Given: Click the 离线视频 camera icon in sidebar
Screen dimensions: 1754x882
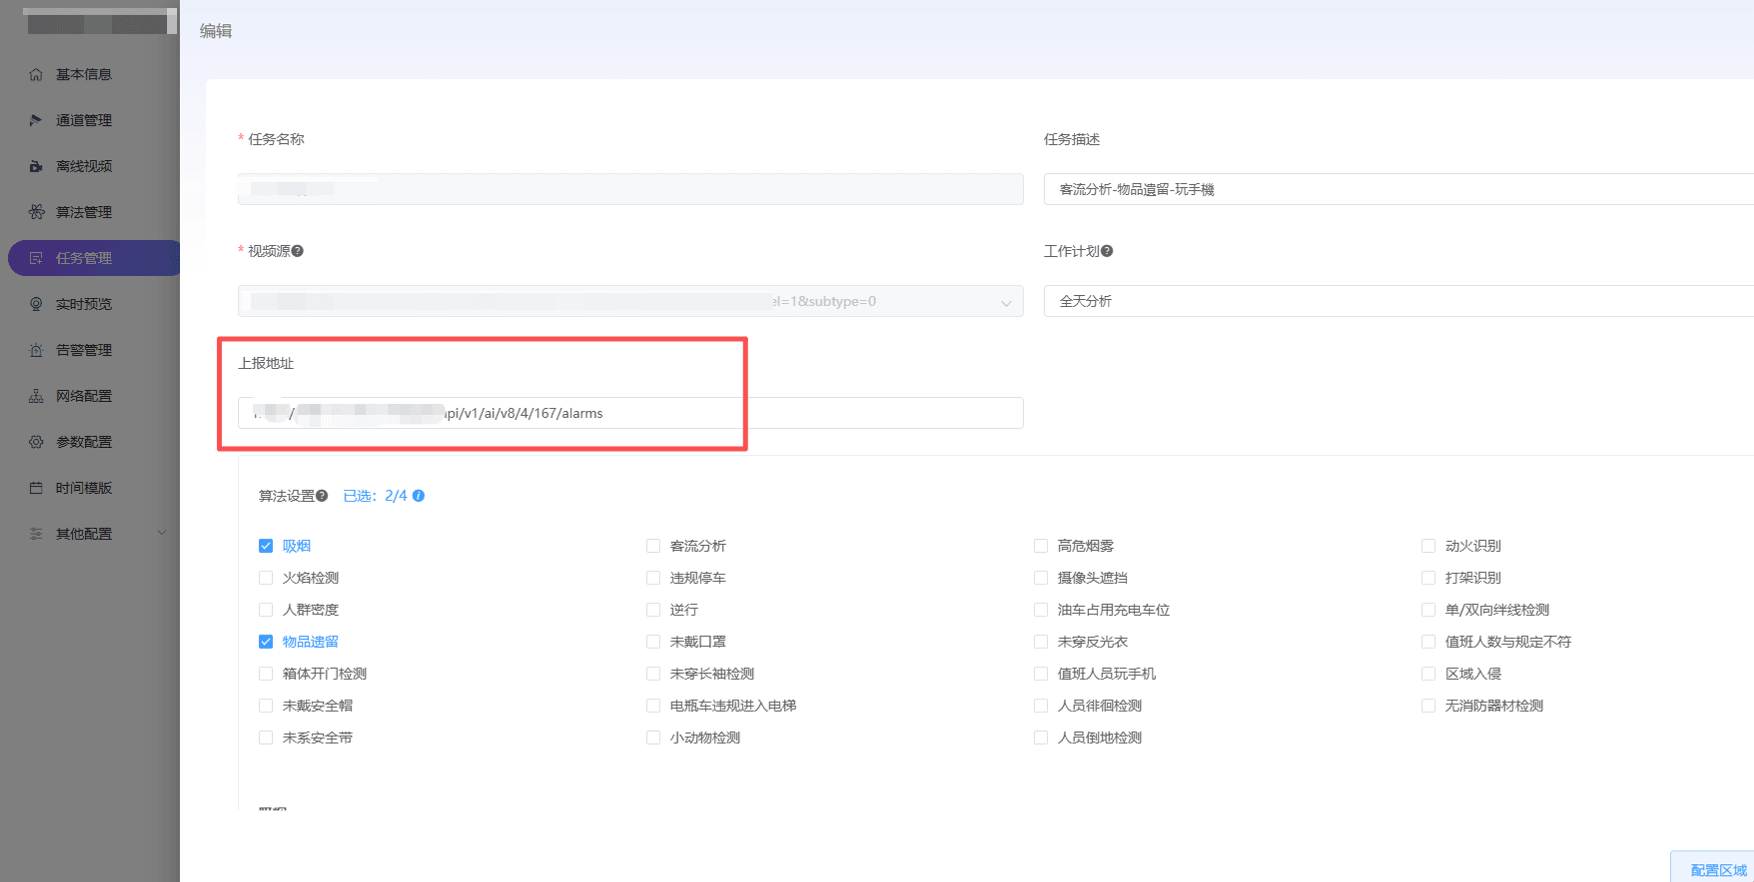Looking at the screenshot, I should point(36,167).
